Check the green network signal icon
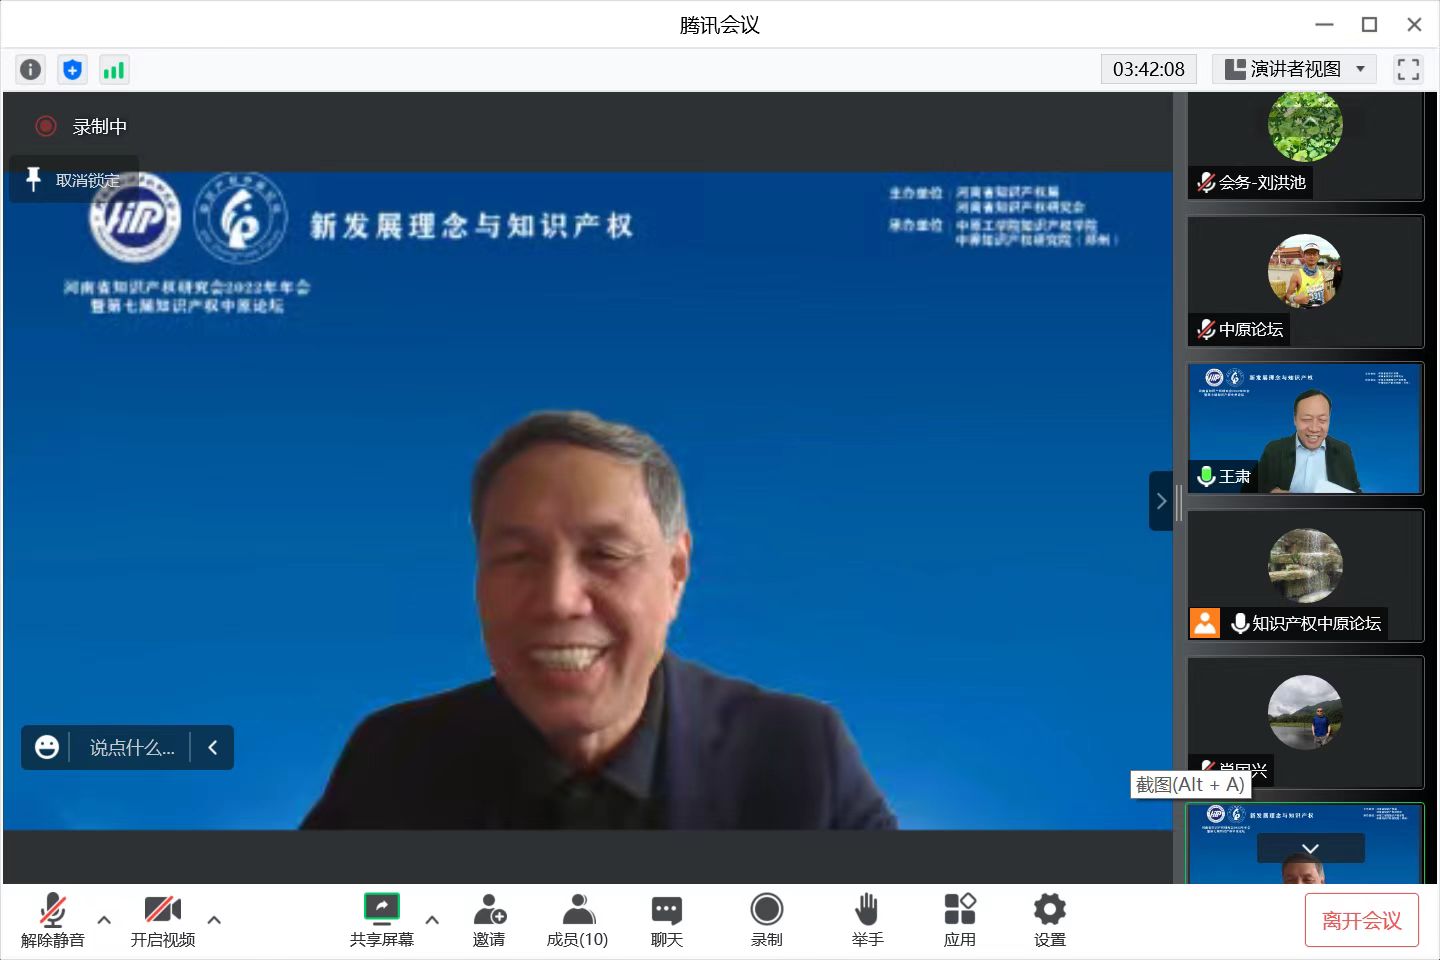 pyautogui.click(x=114, y=69)
